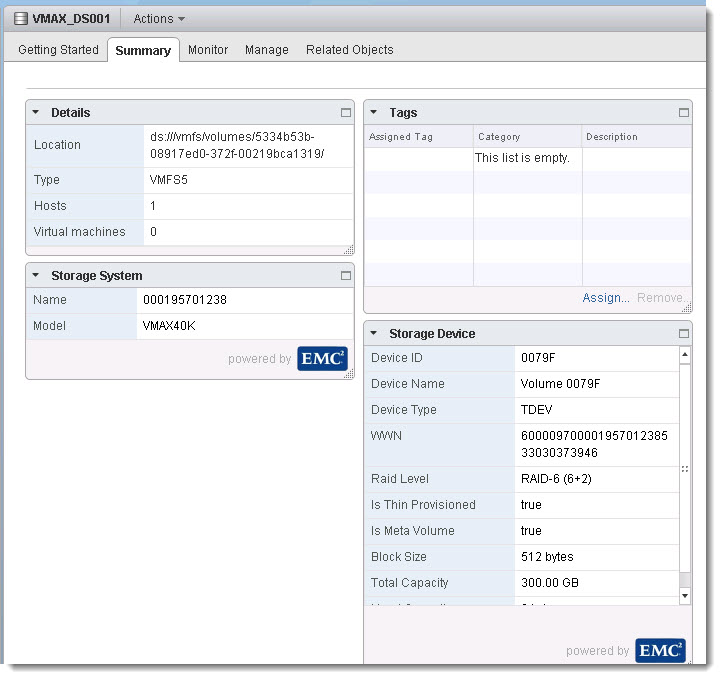Switch to the Getting Started tab

pos(58,50)
